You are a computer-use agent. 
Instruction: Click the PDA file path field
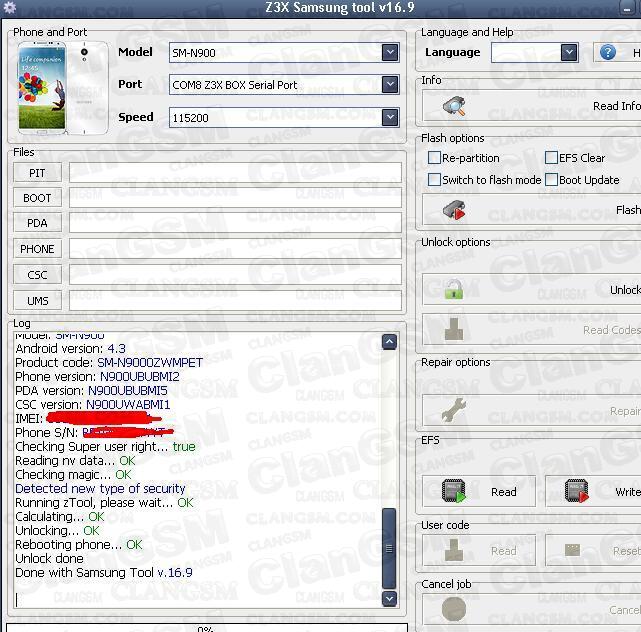[x=235, y=223]
